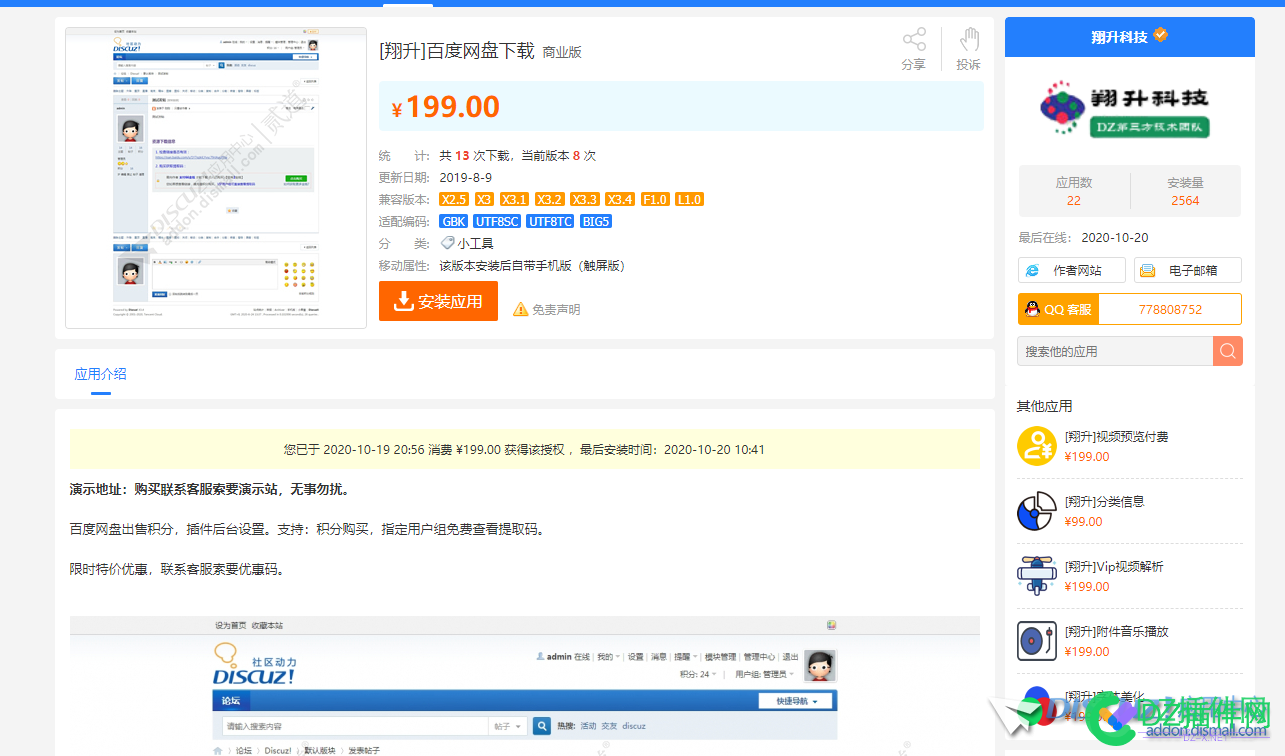This screenshot has height=756, width=1285.
Task: Select the L1.0 compatibility version tag
Action: [x=689, y=199]
